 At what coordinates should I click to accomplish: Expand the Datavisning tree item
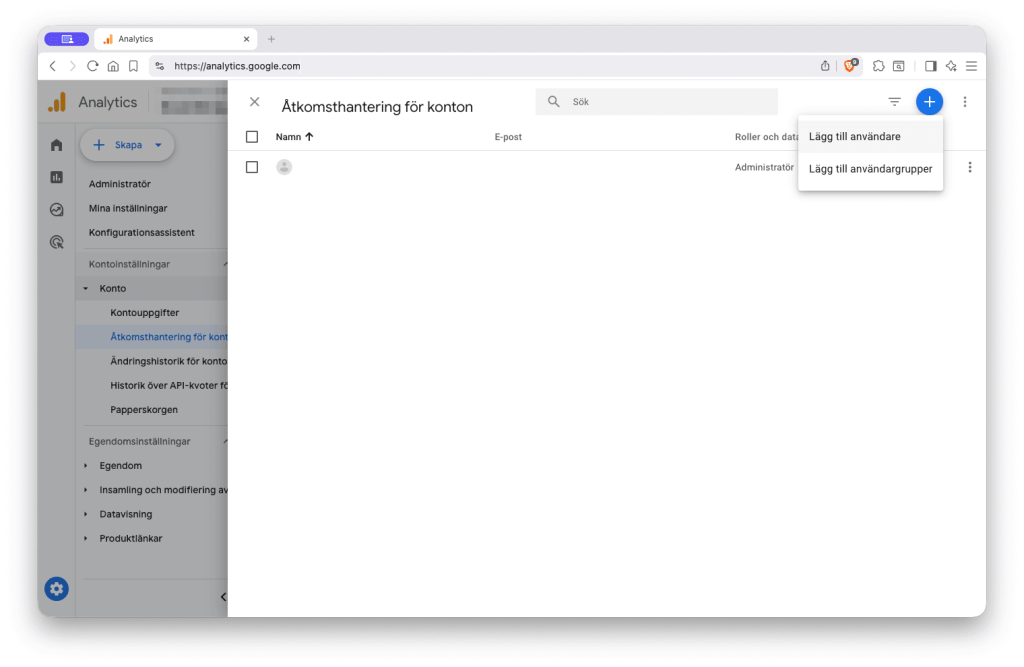pyautogui.click(x=86, y=514)
